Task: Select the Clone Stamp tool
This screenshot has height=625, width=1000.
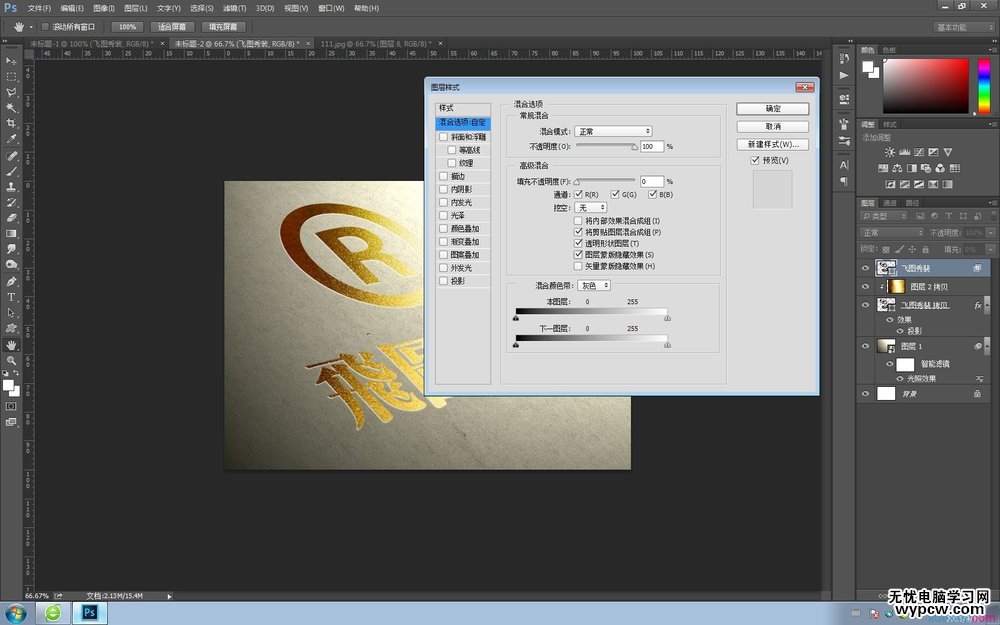Action: click(x=11, y=187)
